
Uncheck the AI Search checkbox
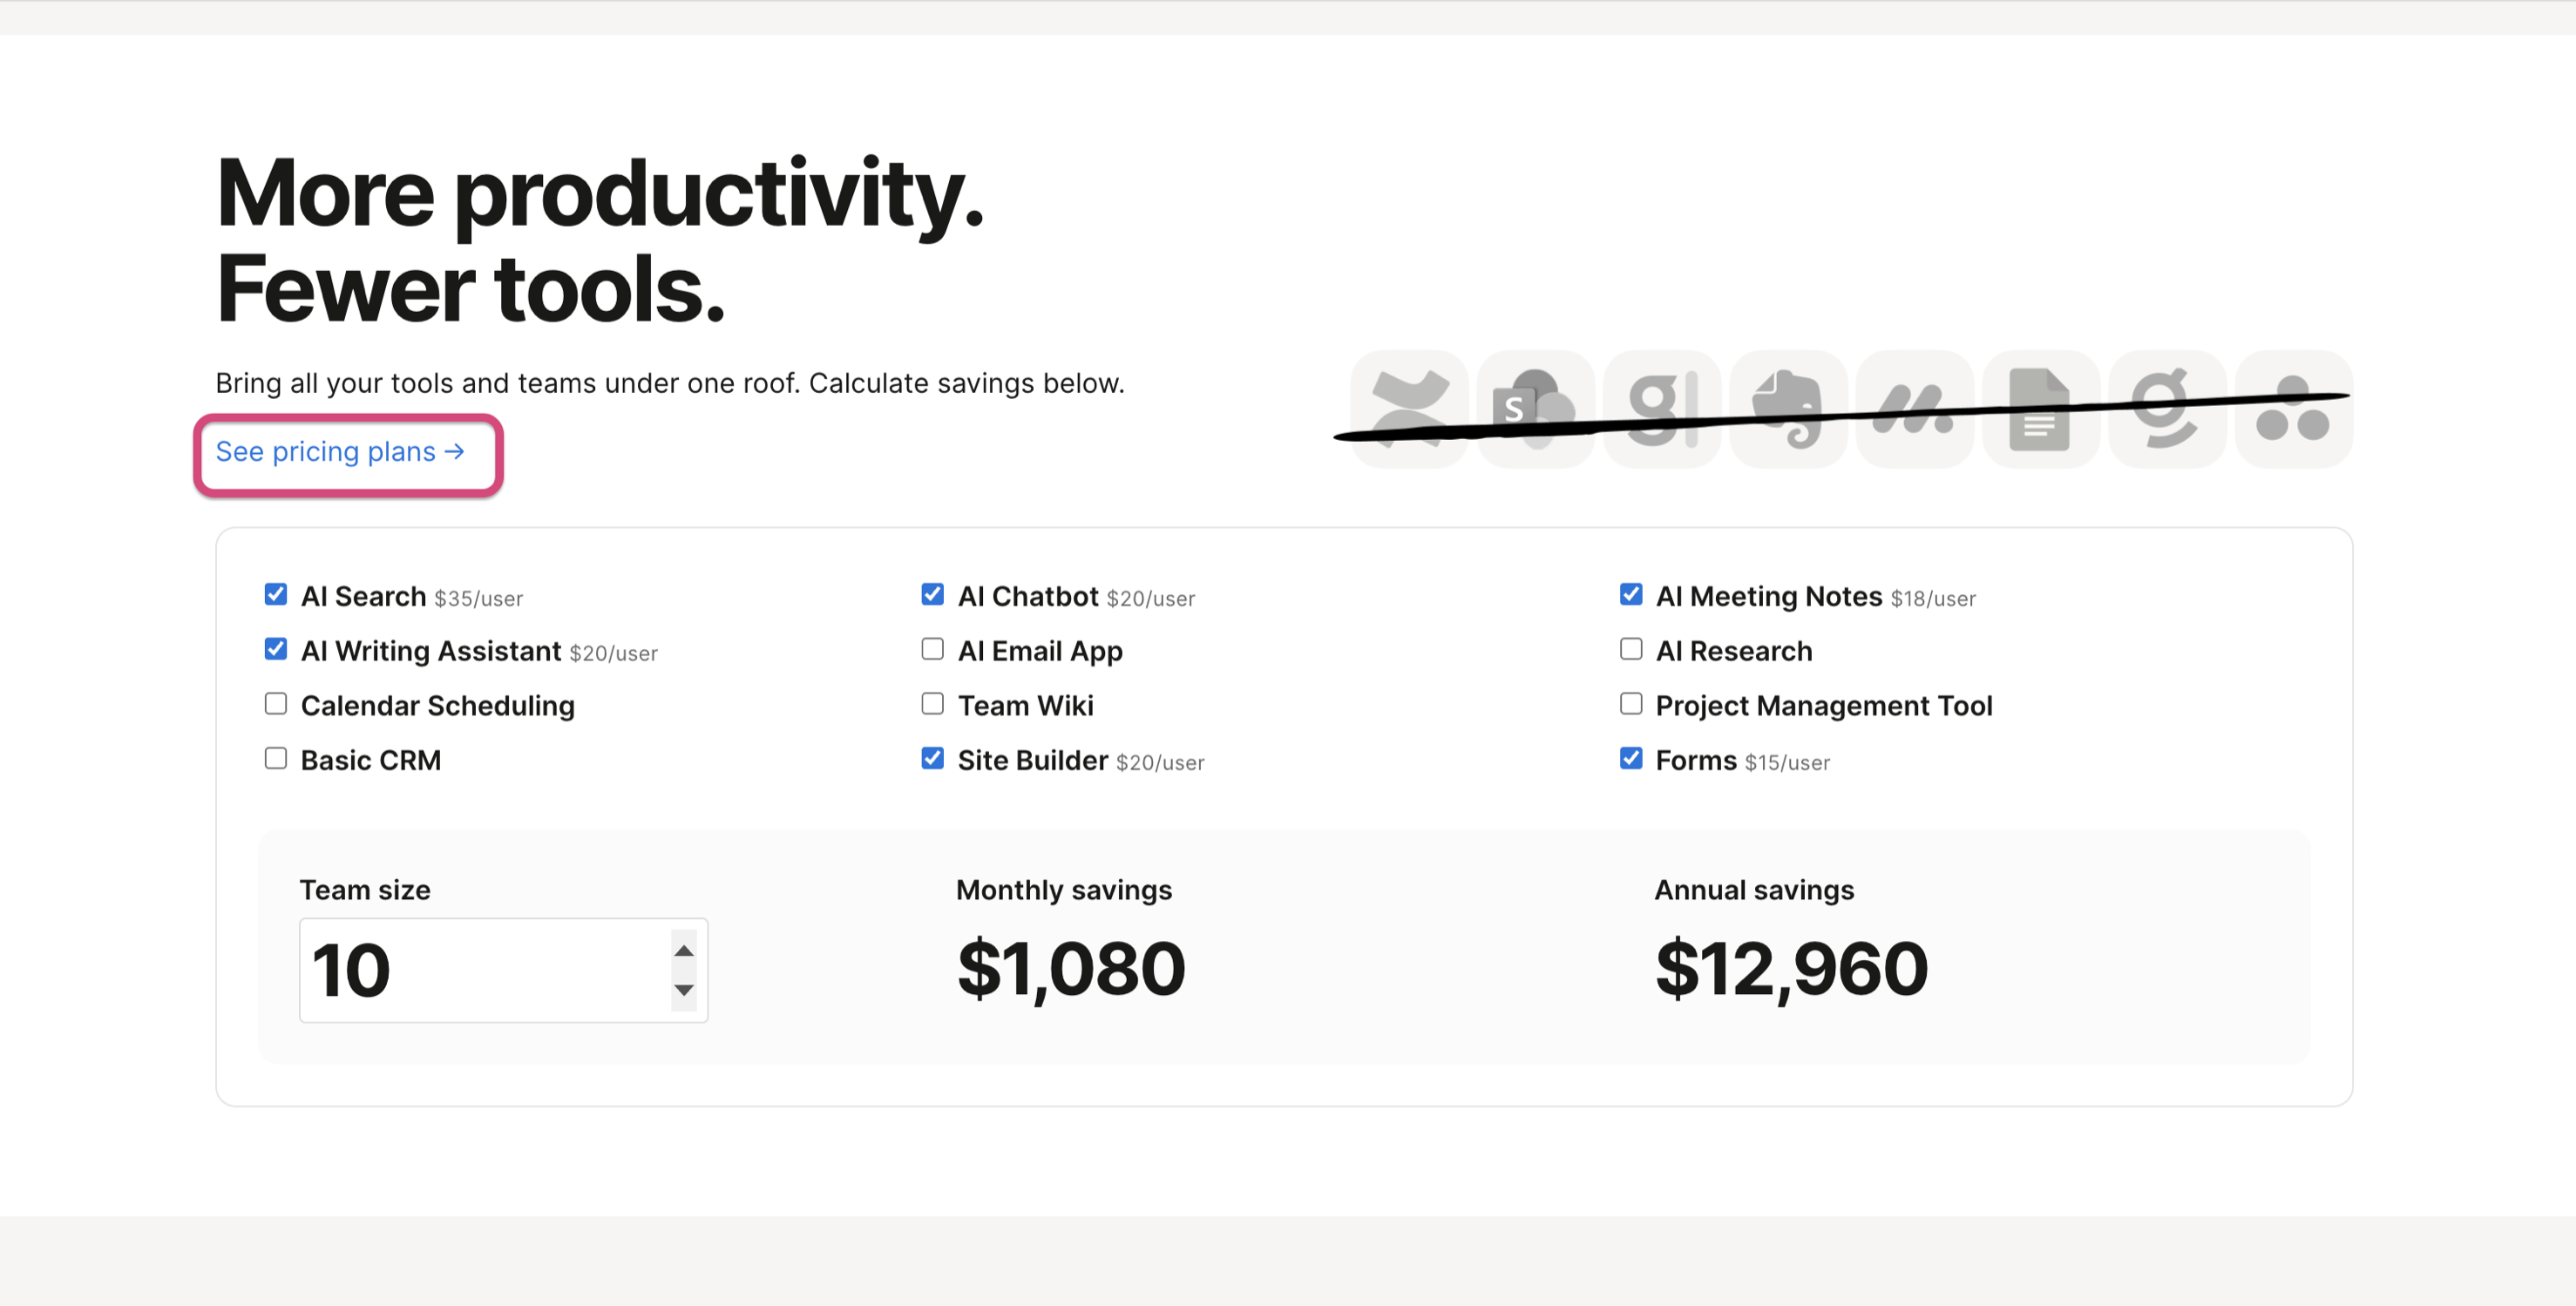[x=276, y=595]
